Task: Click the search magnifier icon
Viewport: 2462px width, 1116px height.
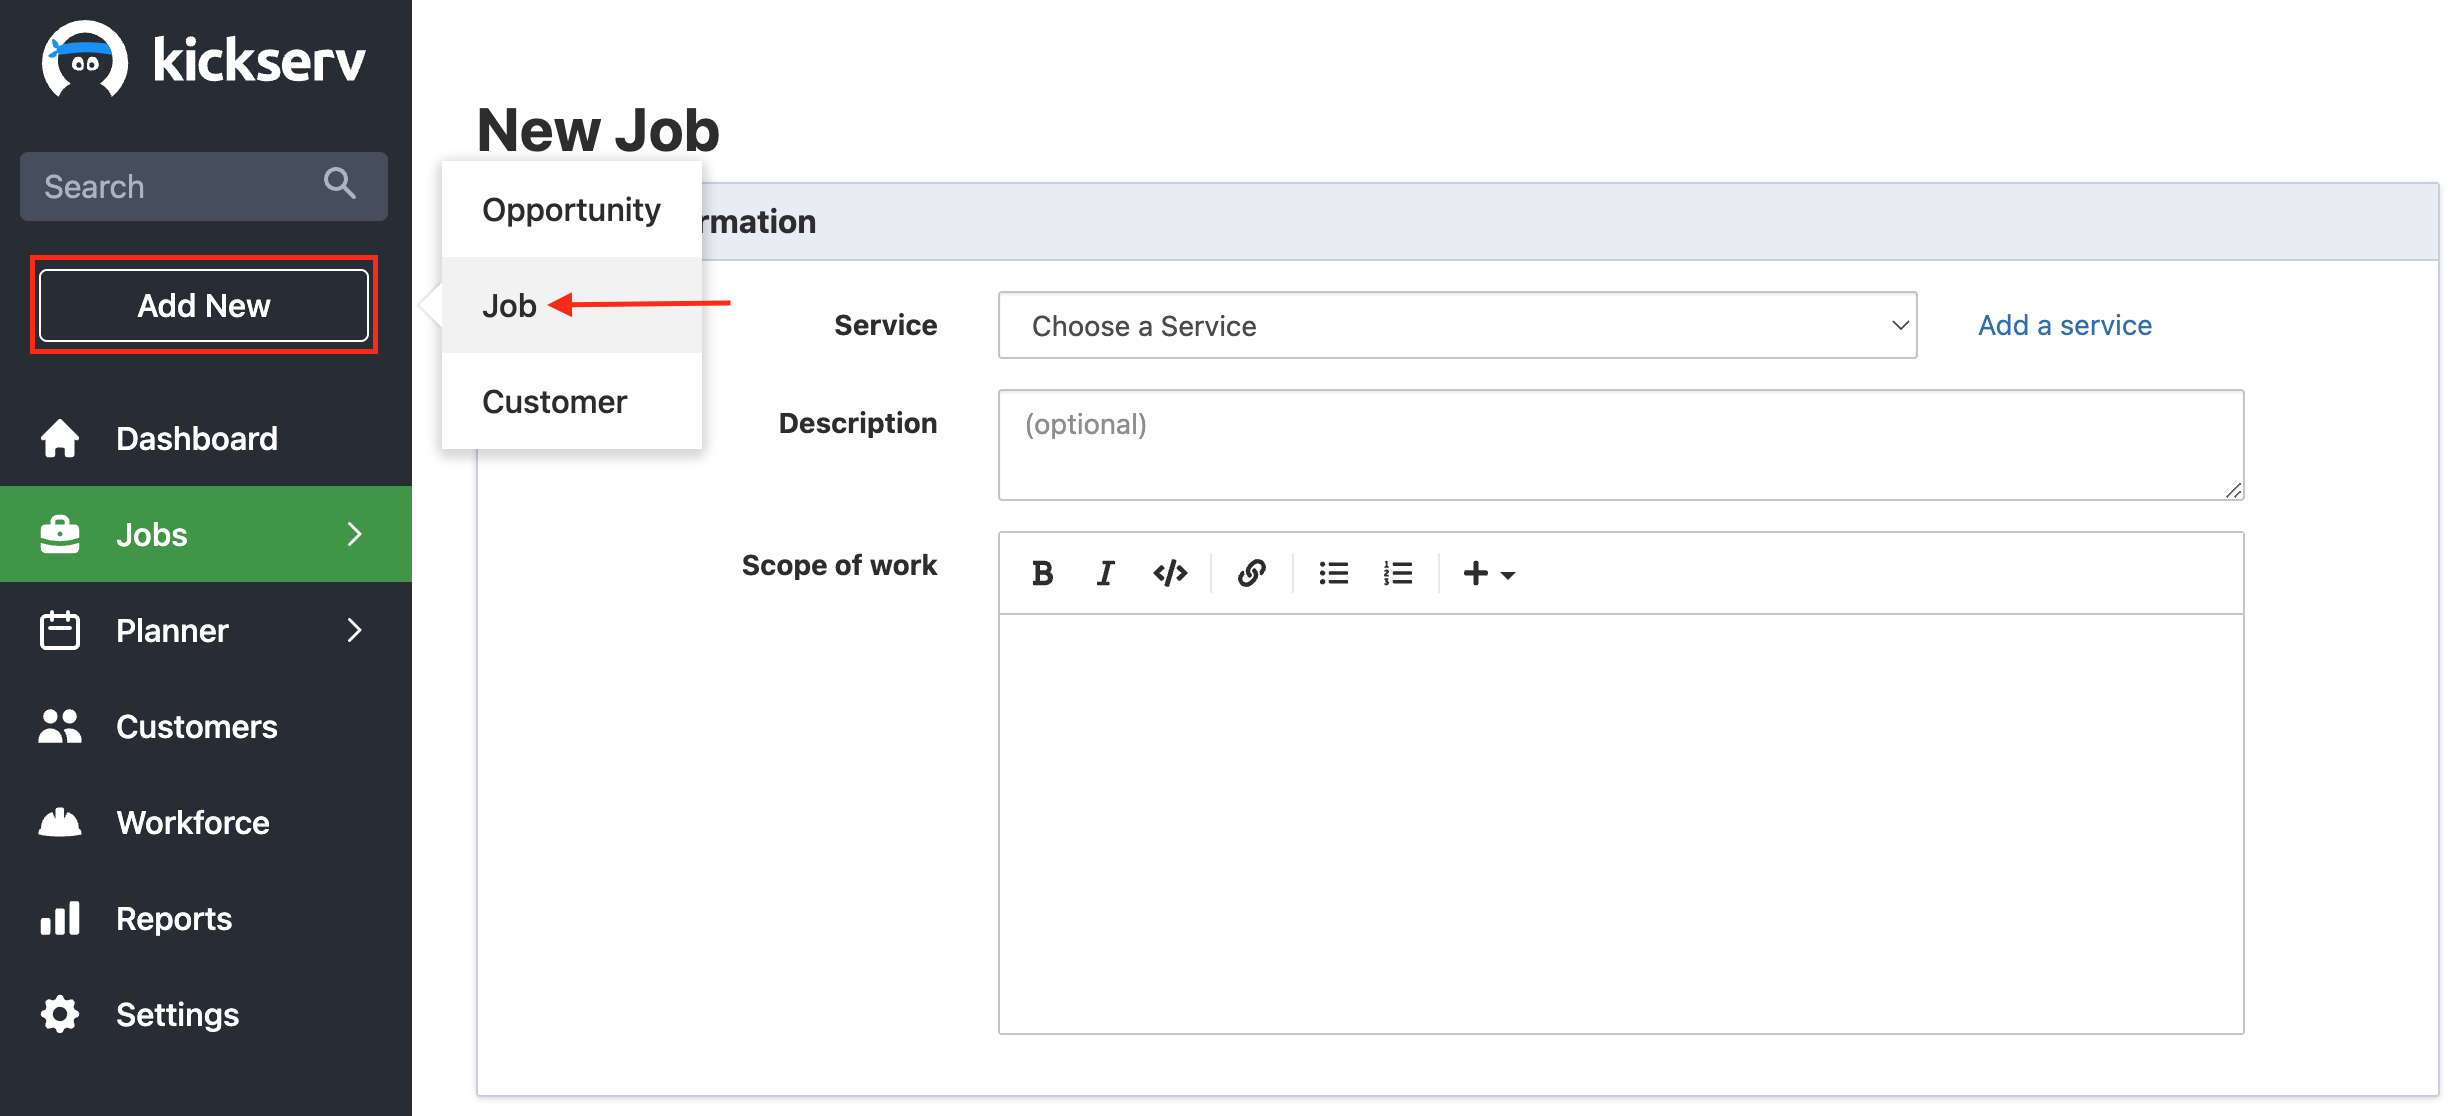Action: (340, 183)
